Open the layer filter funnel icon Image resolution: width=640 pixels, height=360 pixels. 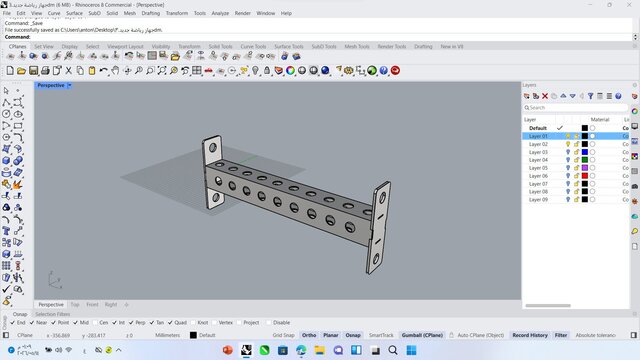click(591, 96)
